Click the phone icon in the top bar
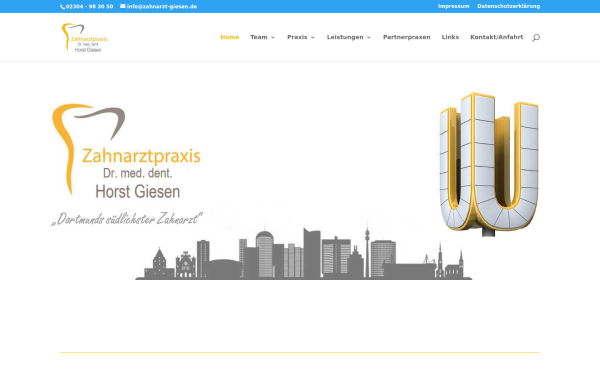Image resolution: width=600 pixels, height=375 pixels. (62, 7)
